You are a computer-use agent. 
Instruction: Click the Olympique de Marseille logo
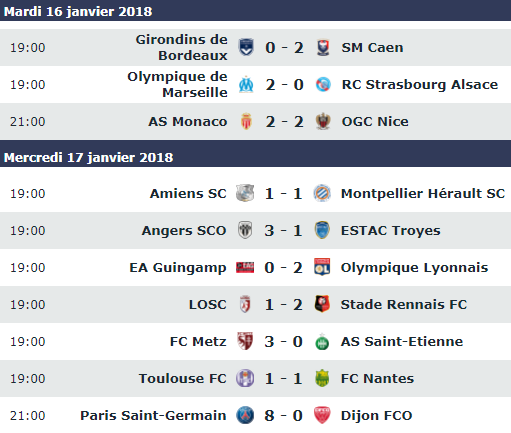pos(246,84)
